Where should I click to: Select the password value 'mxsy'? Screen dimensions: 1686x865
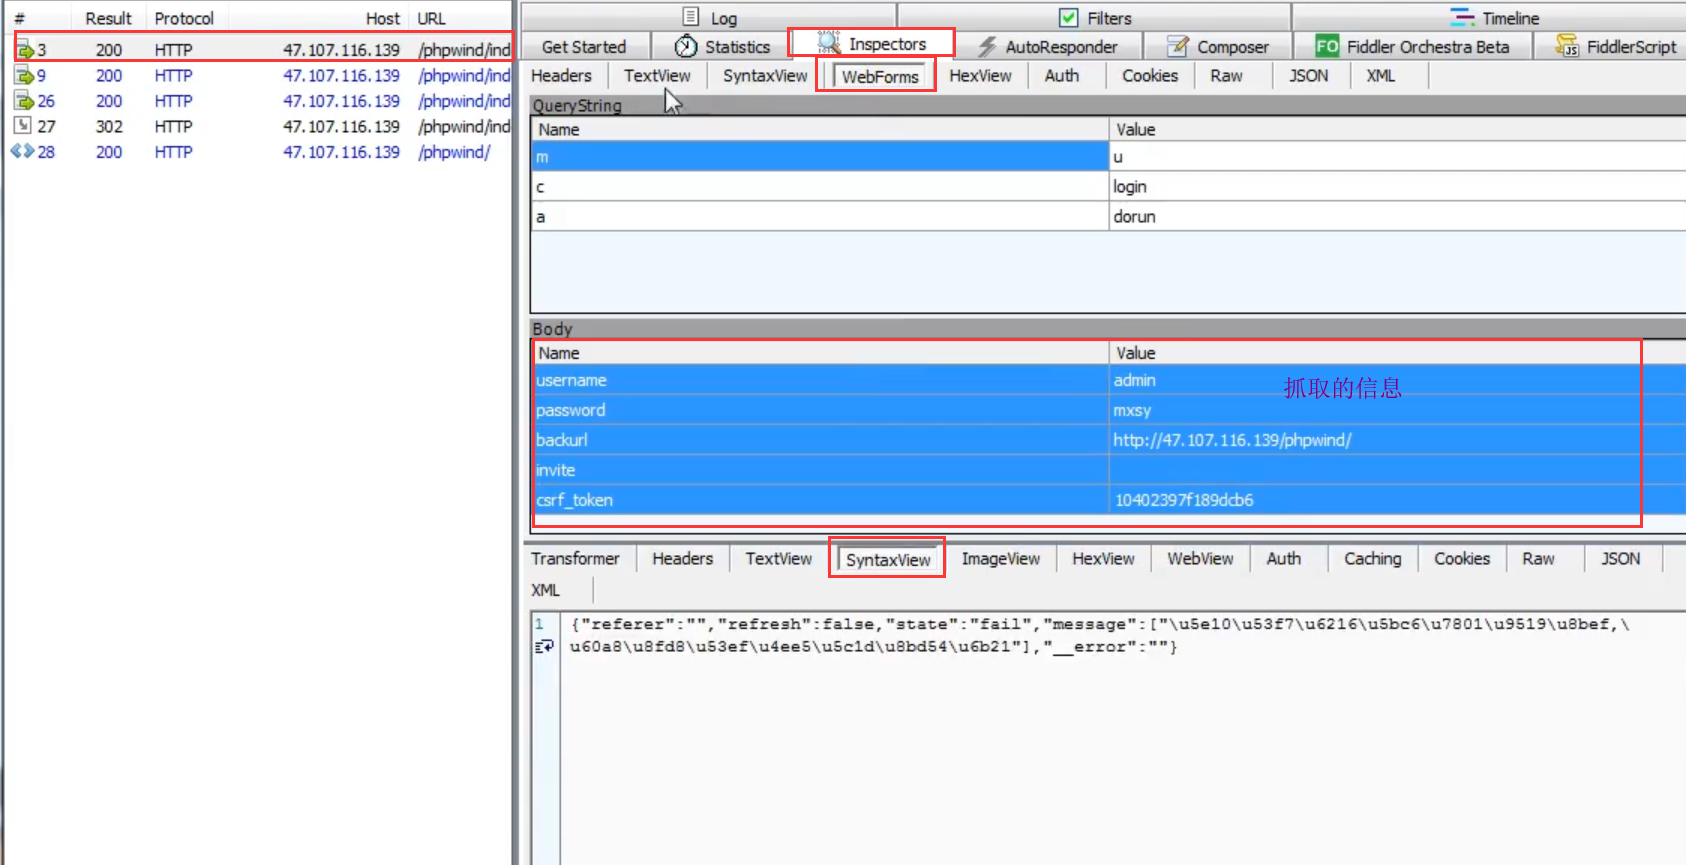[x=1132, y=410]
